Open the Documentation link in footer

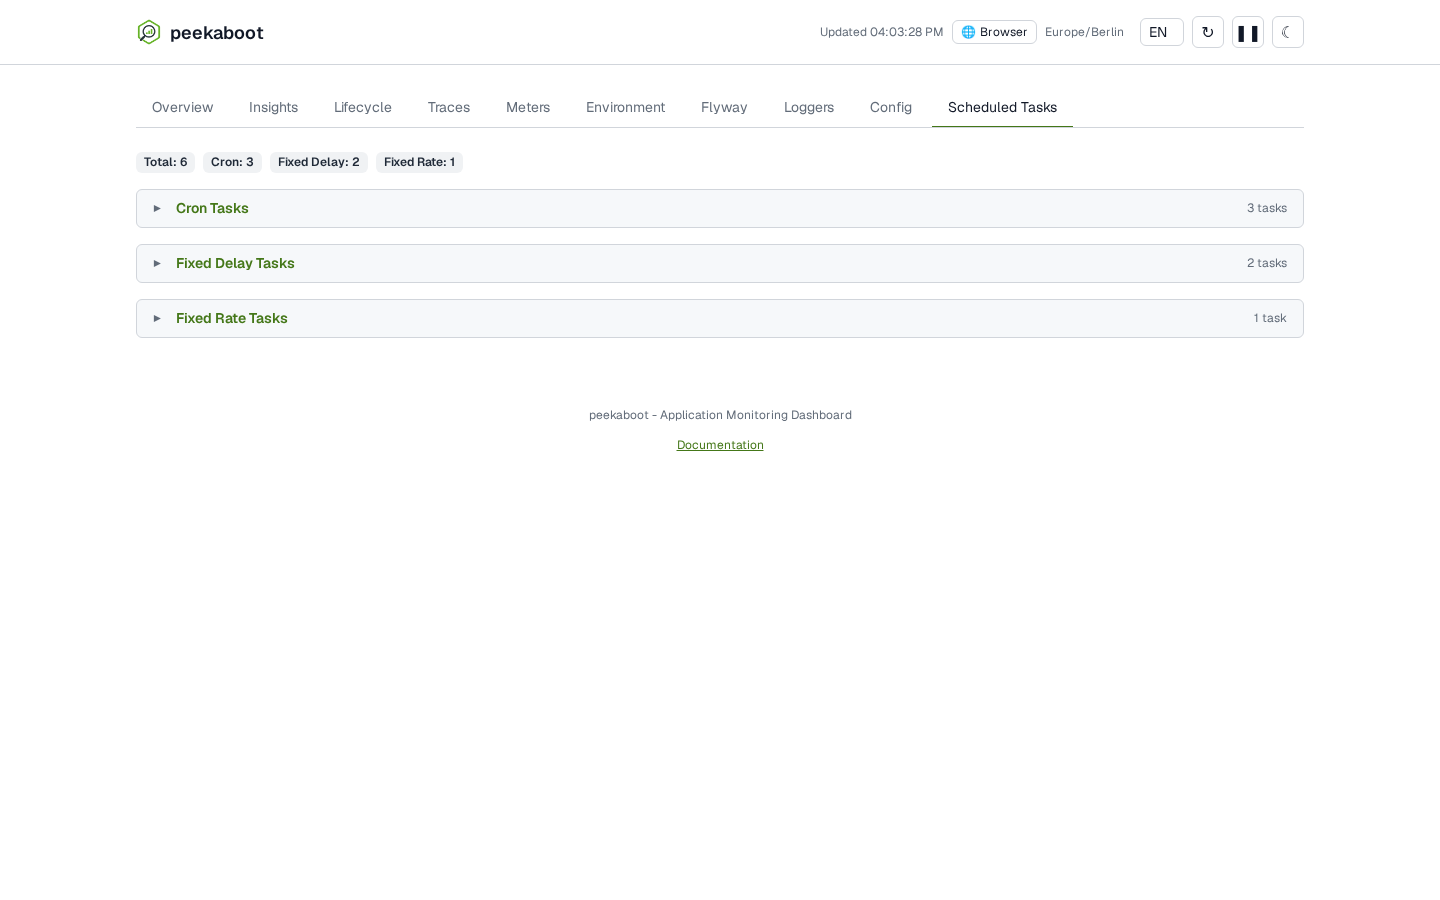pos(720,445)
